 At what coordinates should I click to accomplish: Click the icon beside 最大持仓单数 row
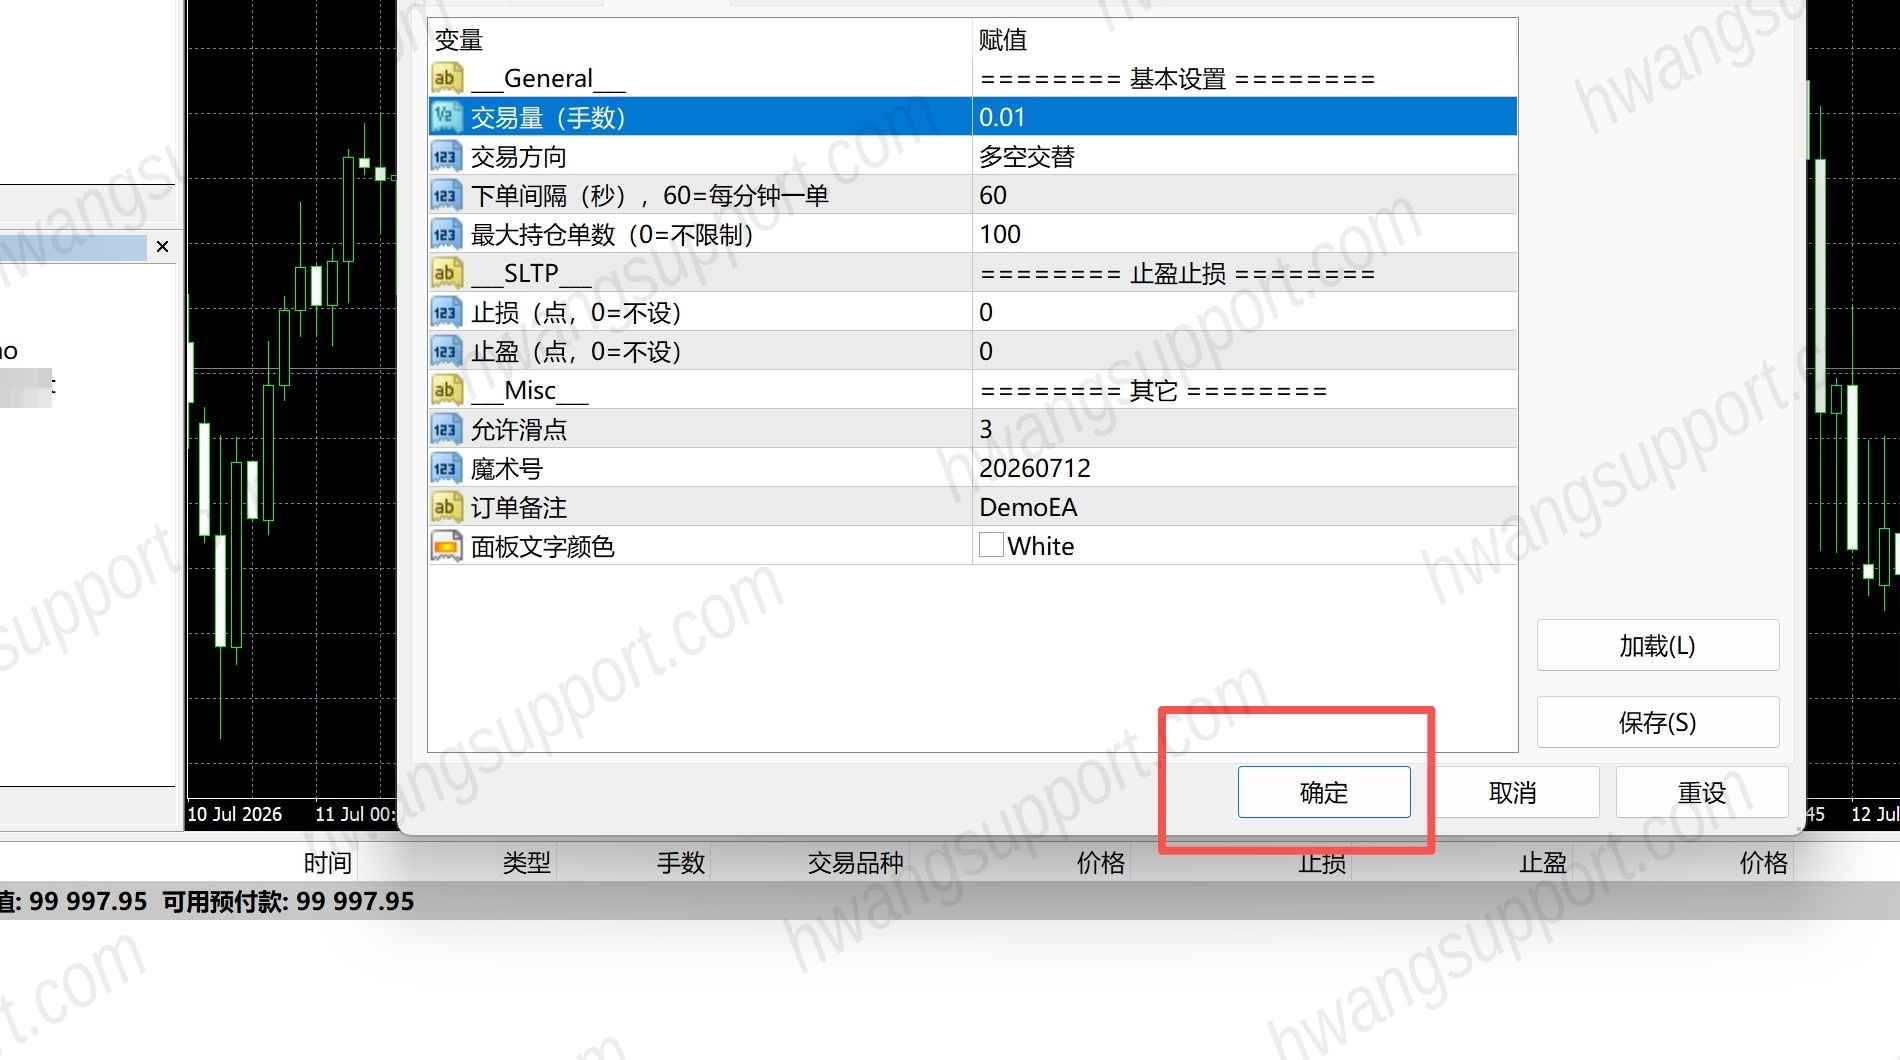coord(446,234)
